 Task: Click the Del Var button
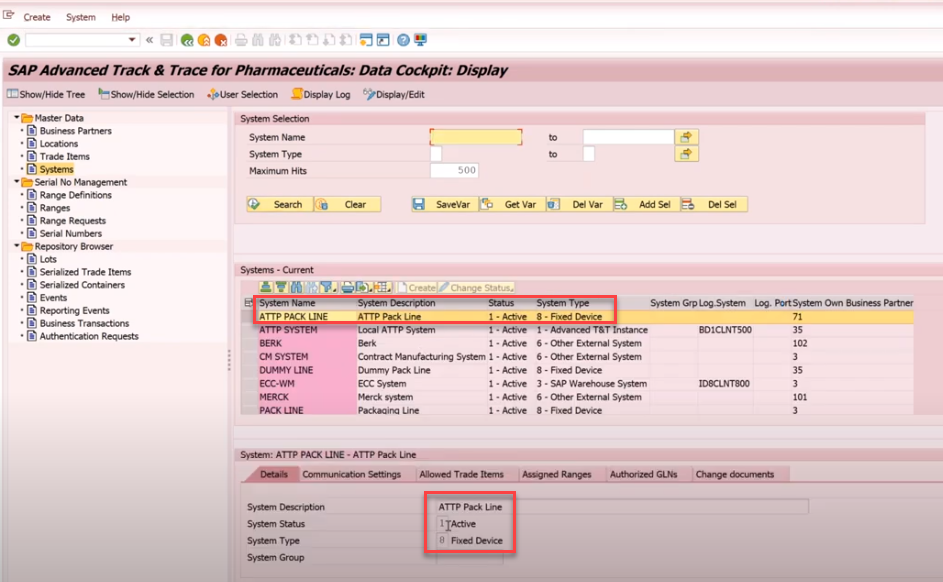pos(579,204)
